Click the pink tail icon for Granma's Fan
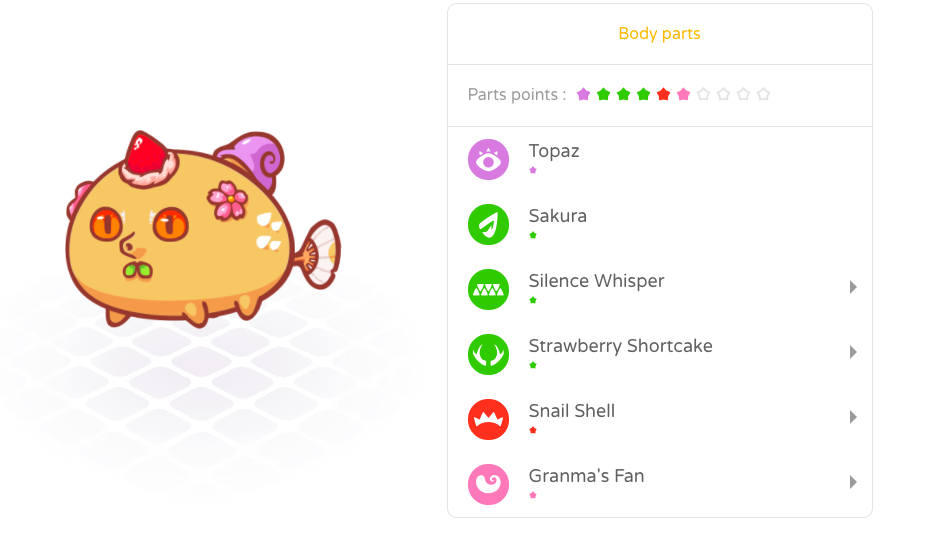 point(488,484)
